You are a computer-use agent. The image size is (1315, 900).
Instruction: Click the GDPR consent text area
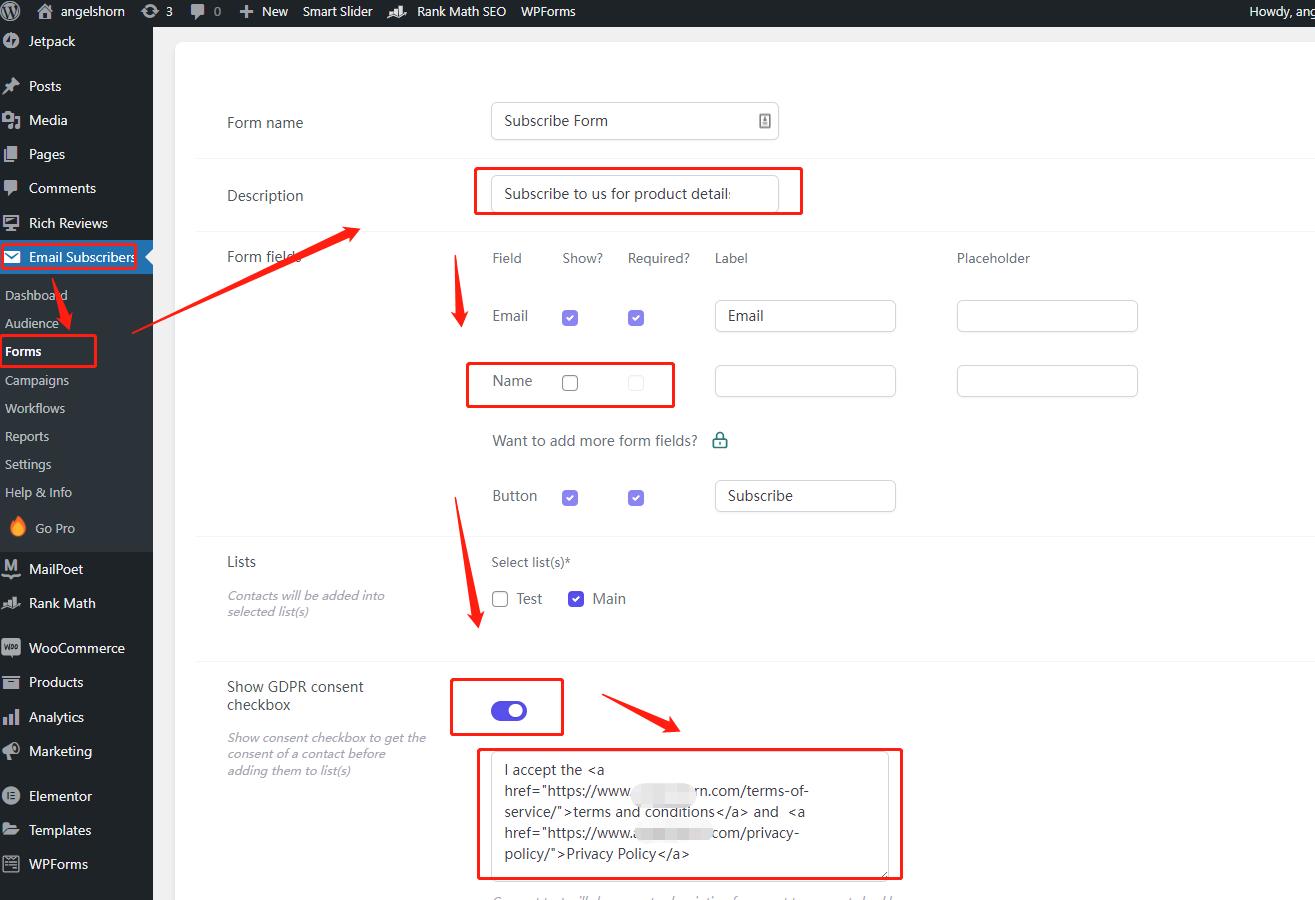pos(690,814)
